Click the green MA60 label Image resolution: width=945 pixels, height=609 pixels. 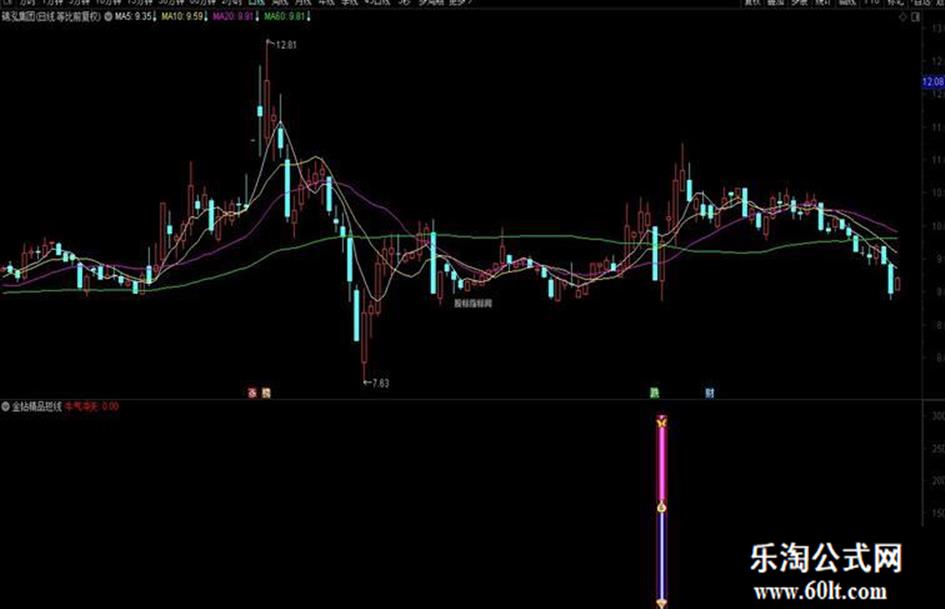click(285, 17)
